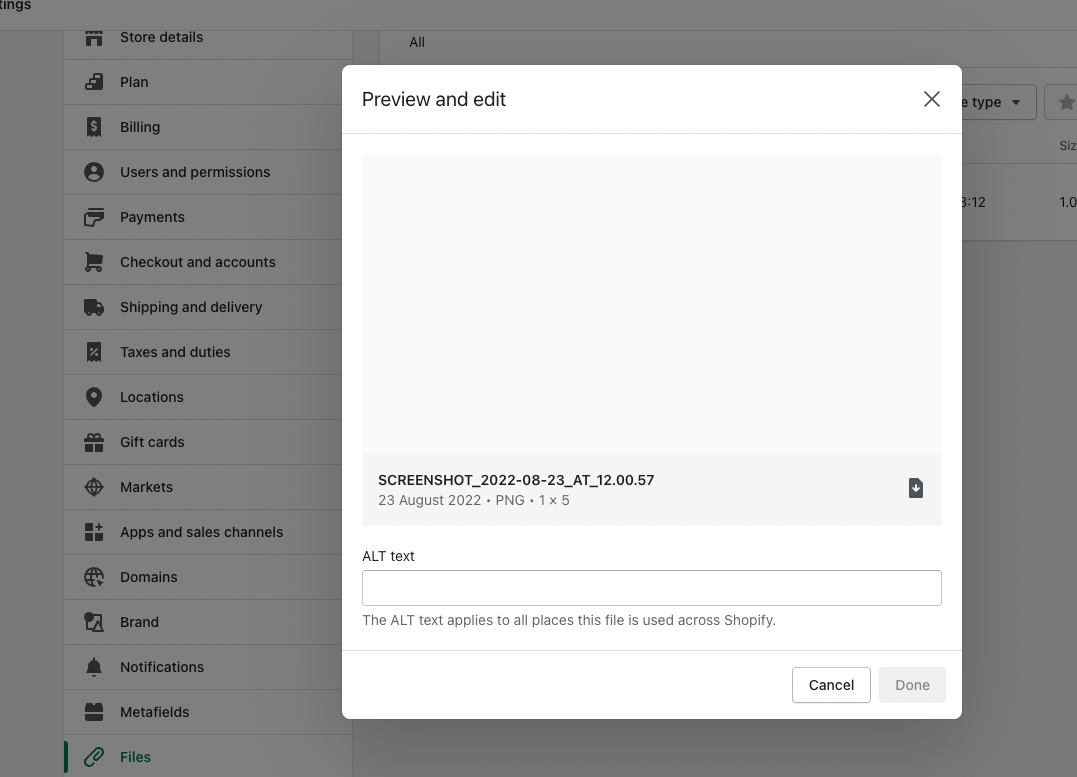This screenshot has height=777, width=1077.
Task: Click the ALT text help description
Action: pos(569,620)
